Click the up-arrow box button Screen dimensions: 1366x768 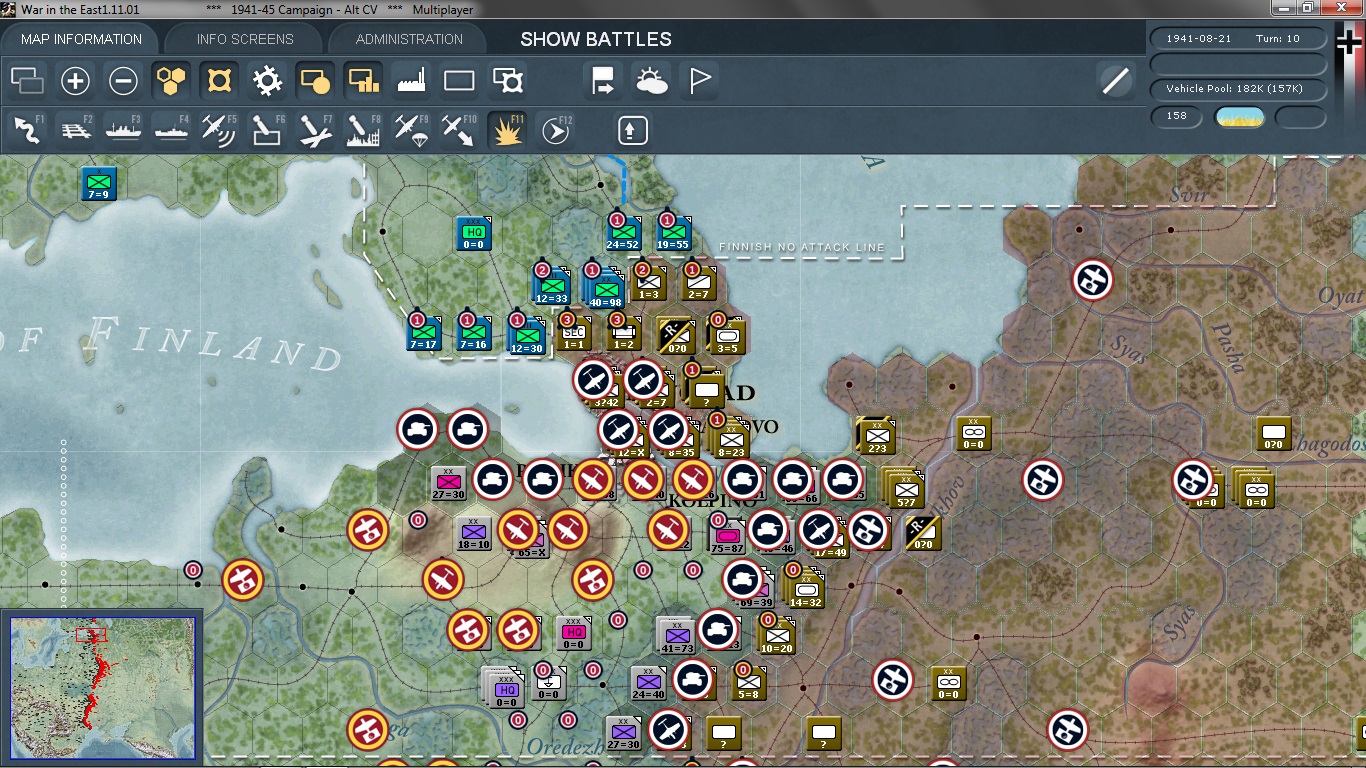633,130
